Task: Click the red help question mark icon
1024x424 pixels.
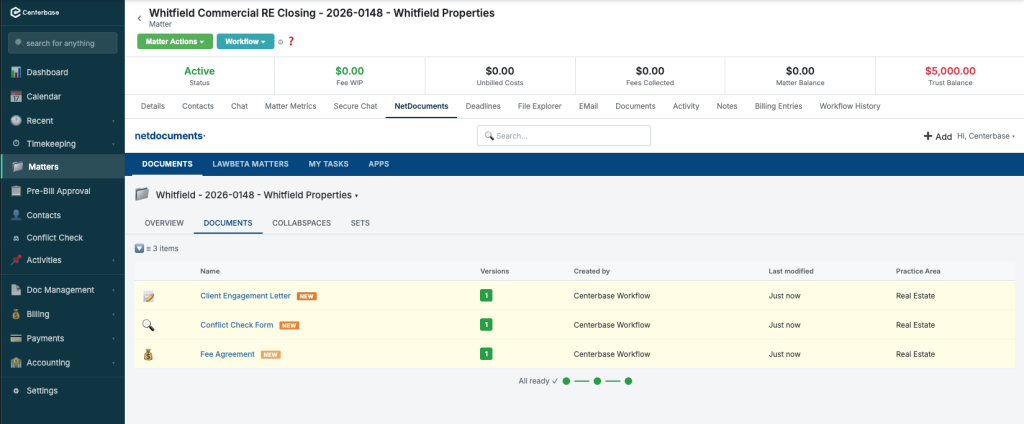Action: point(291,42)
